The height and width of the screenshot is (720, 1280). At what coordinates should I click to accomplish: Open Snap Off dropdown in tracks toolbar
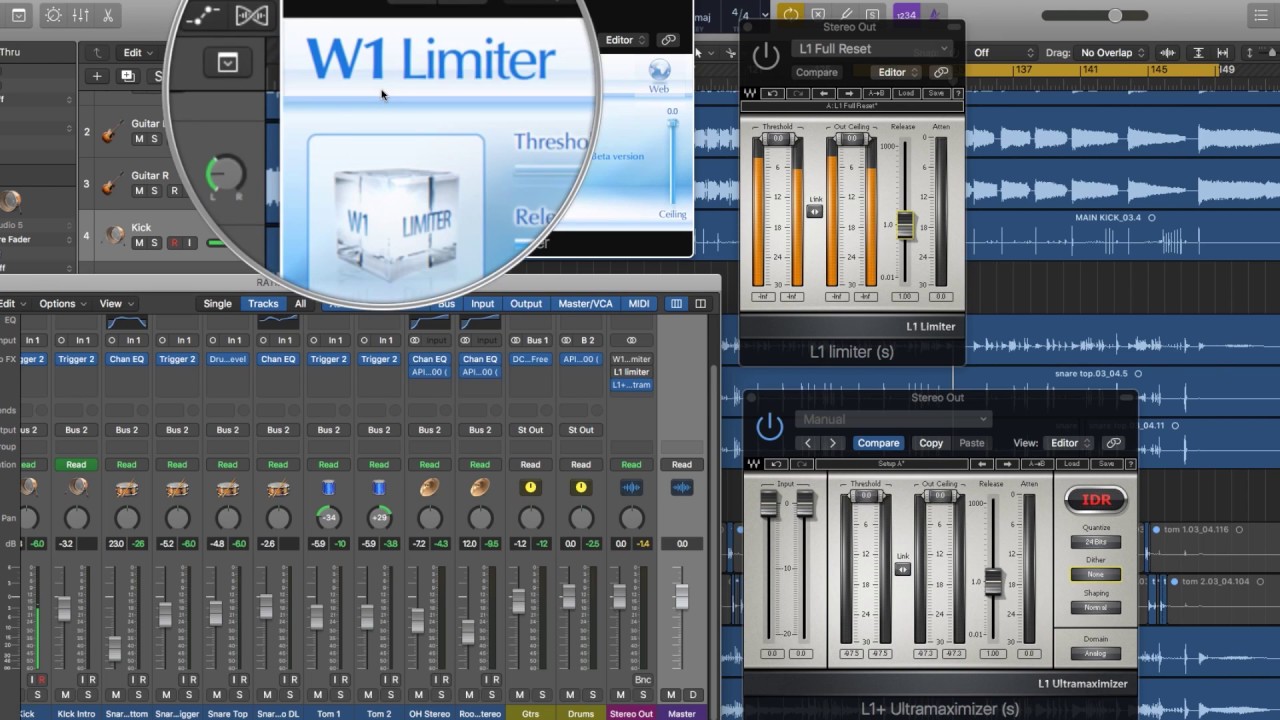(1002, 53)
